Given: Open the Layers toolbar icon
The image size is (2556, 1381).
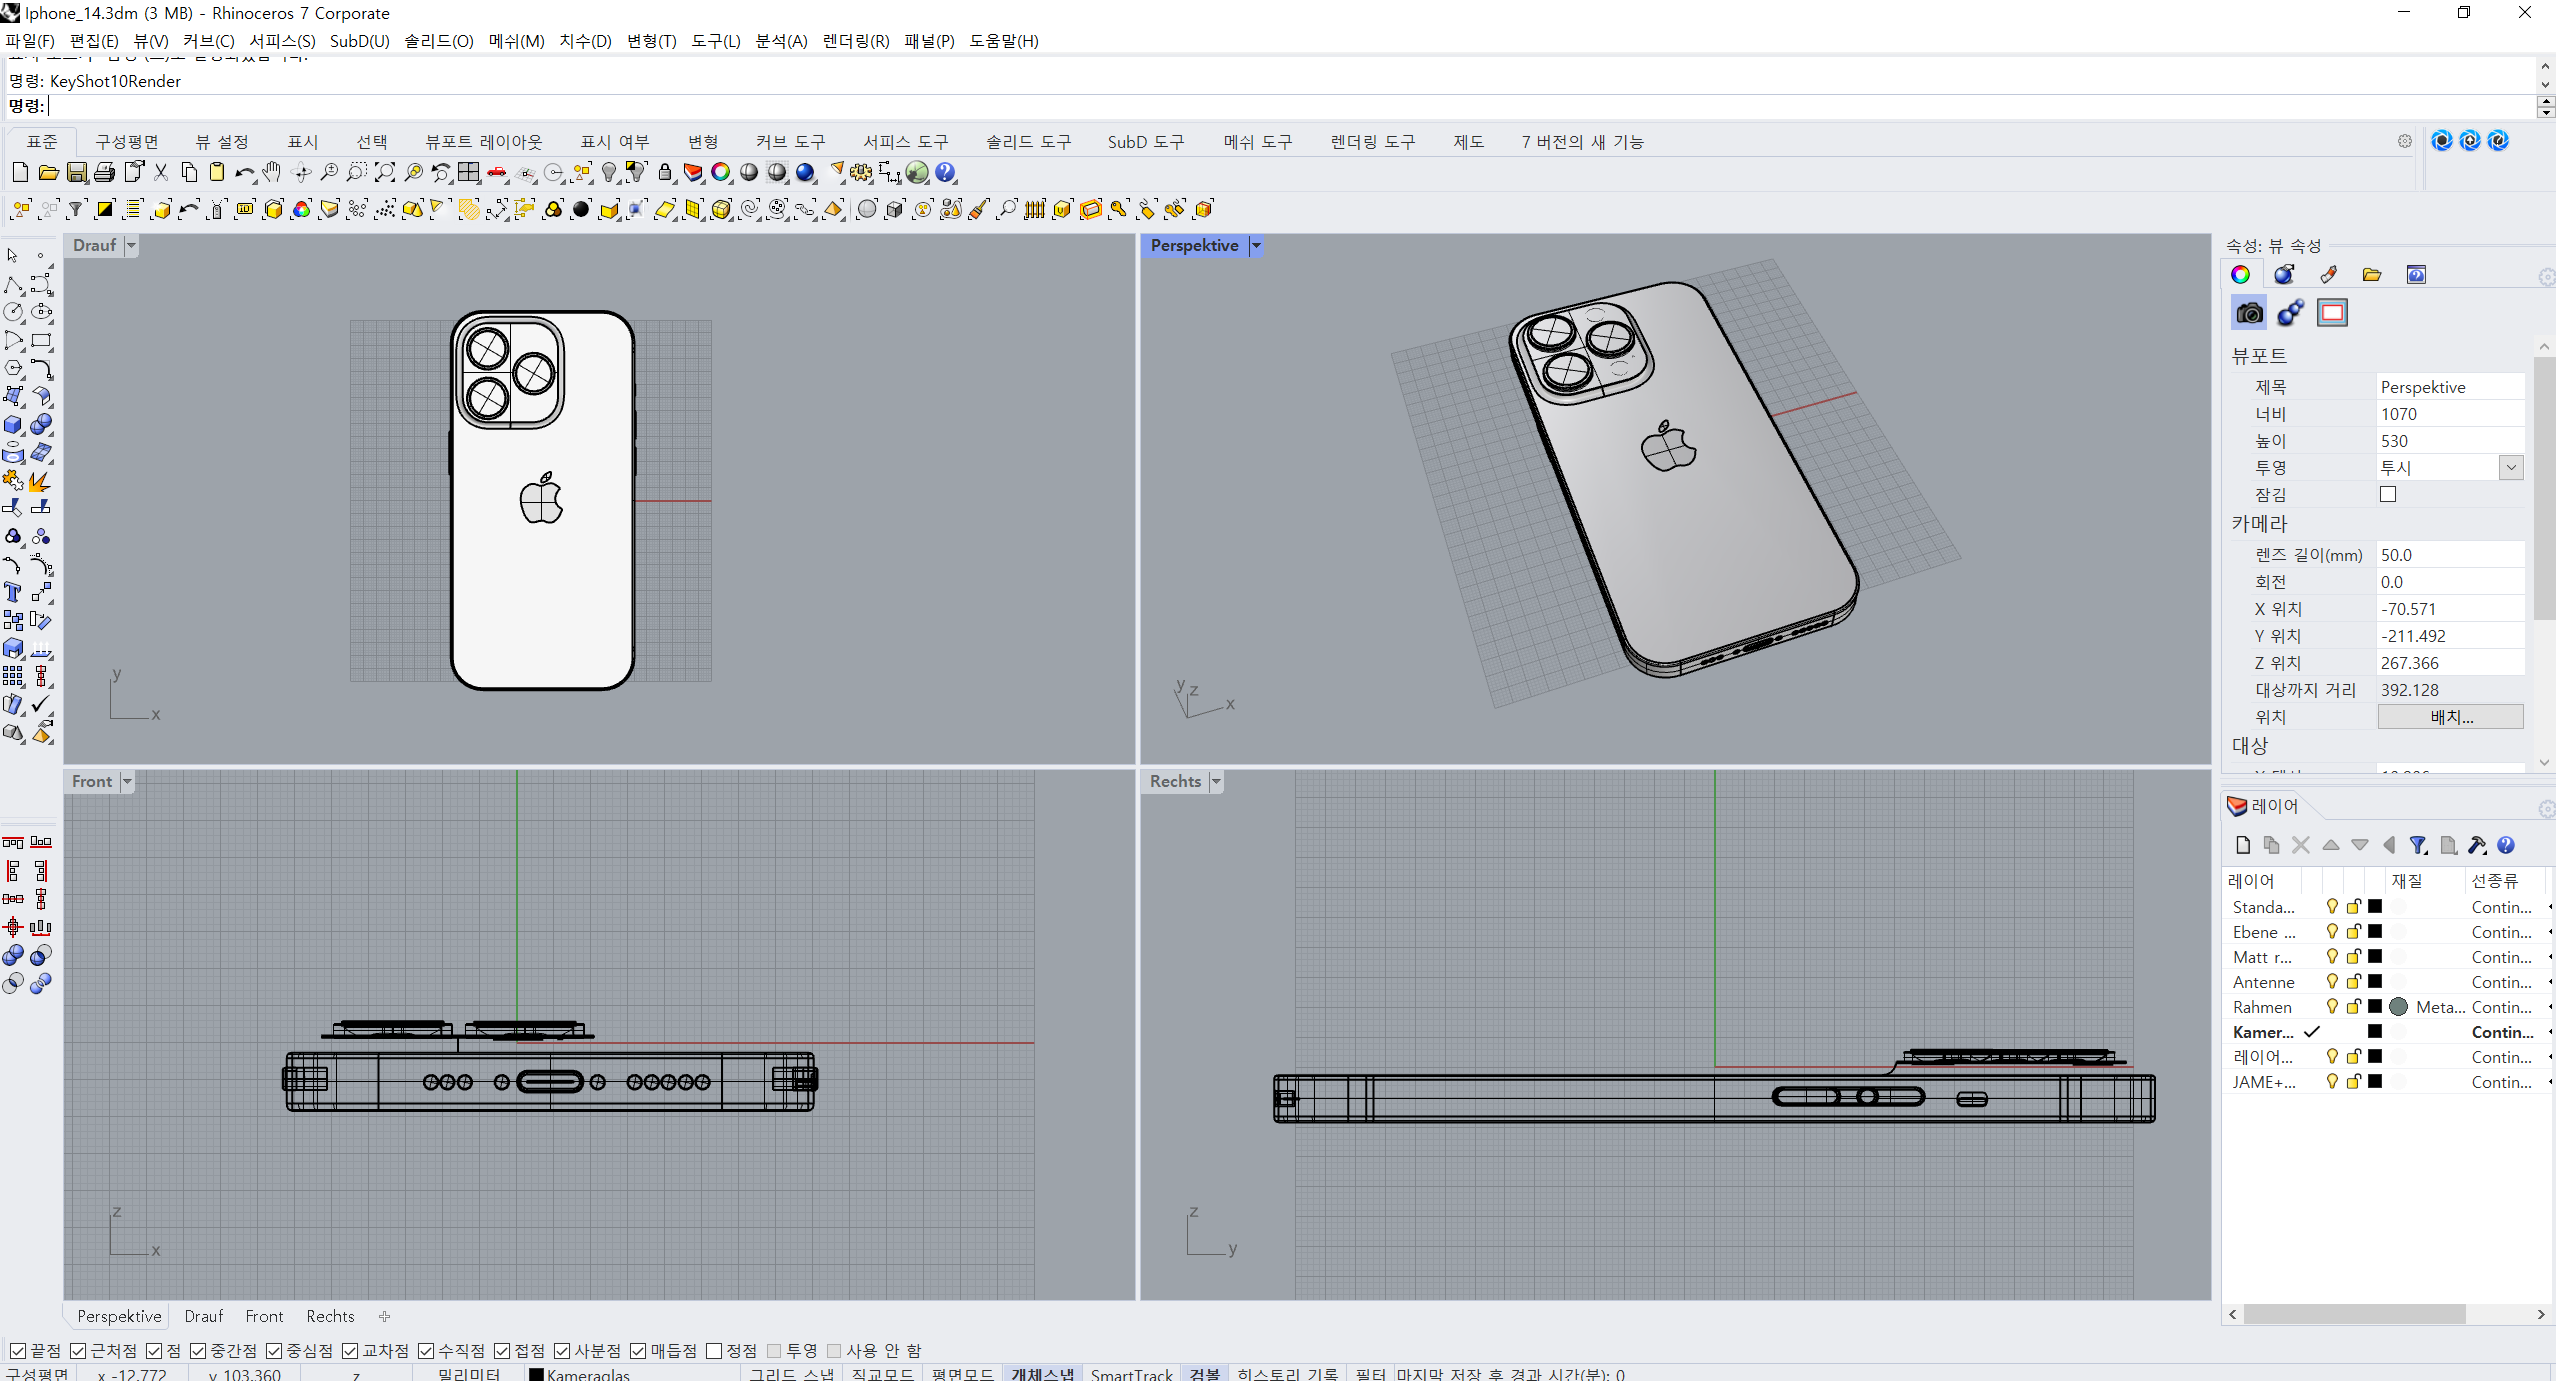Looking at the screenshot, I should click(x=692, y=173).
